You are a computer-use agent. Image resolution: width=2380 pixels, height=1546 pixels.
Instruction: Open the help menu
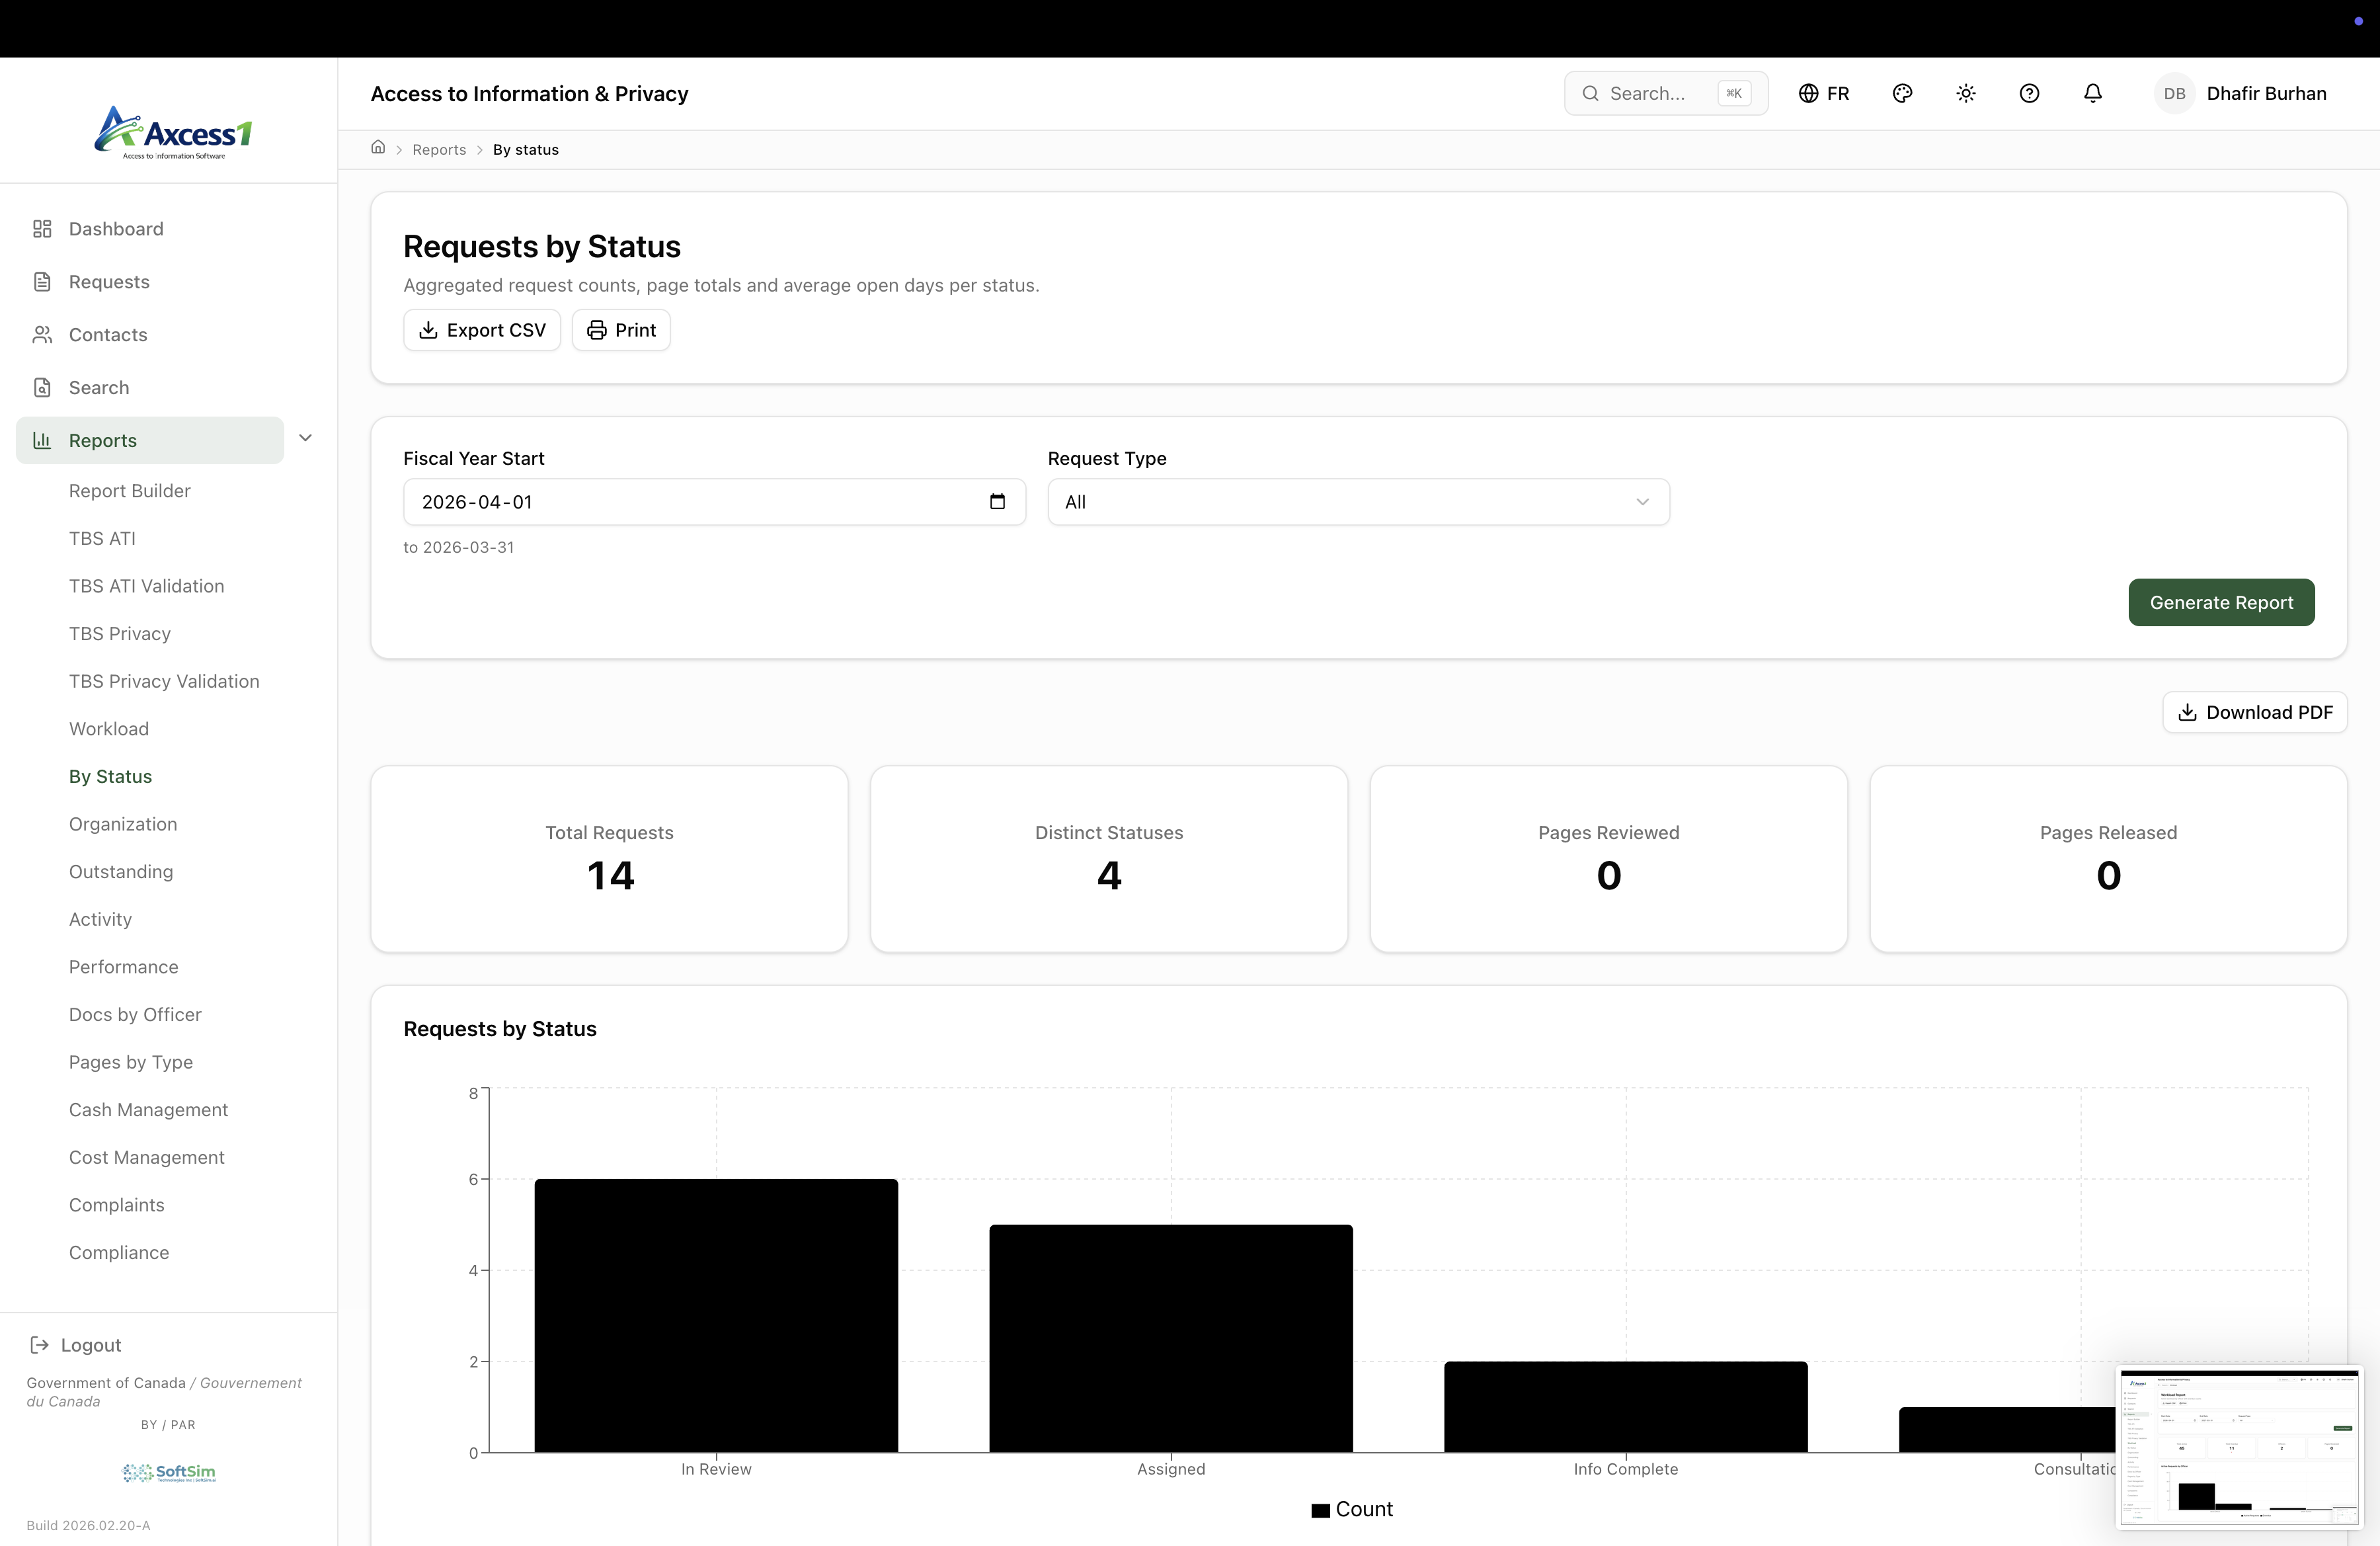(2029, 93)
